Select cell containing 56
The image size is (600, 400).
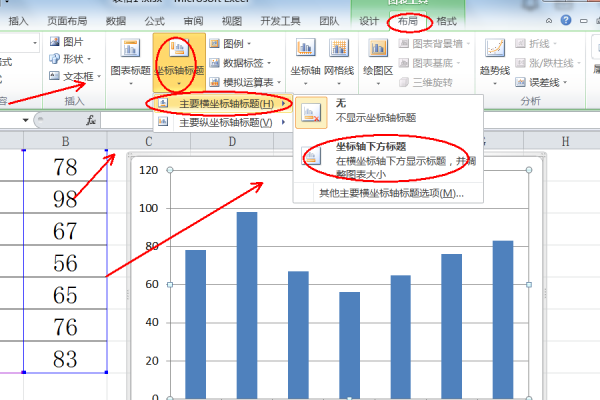click(x=65, y=261)
